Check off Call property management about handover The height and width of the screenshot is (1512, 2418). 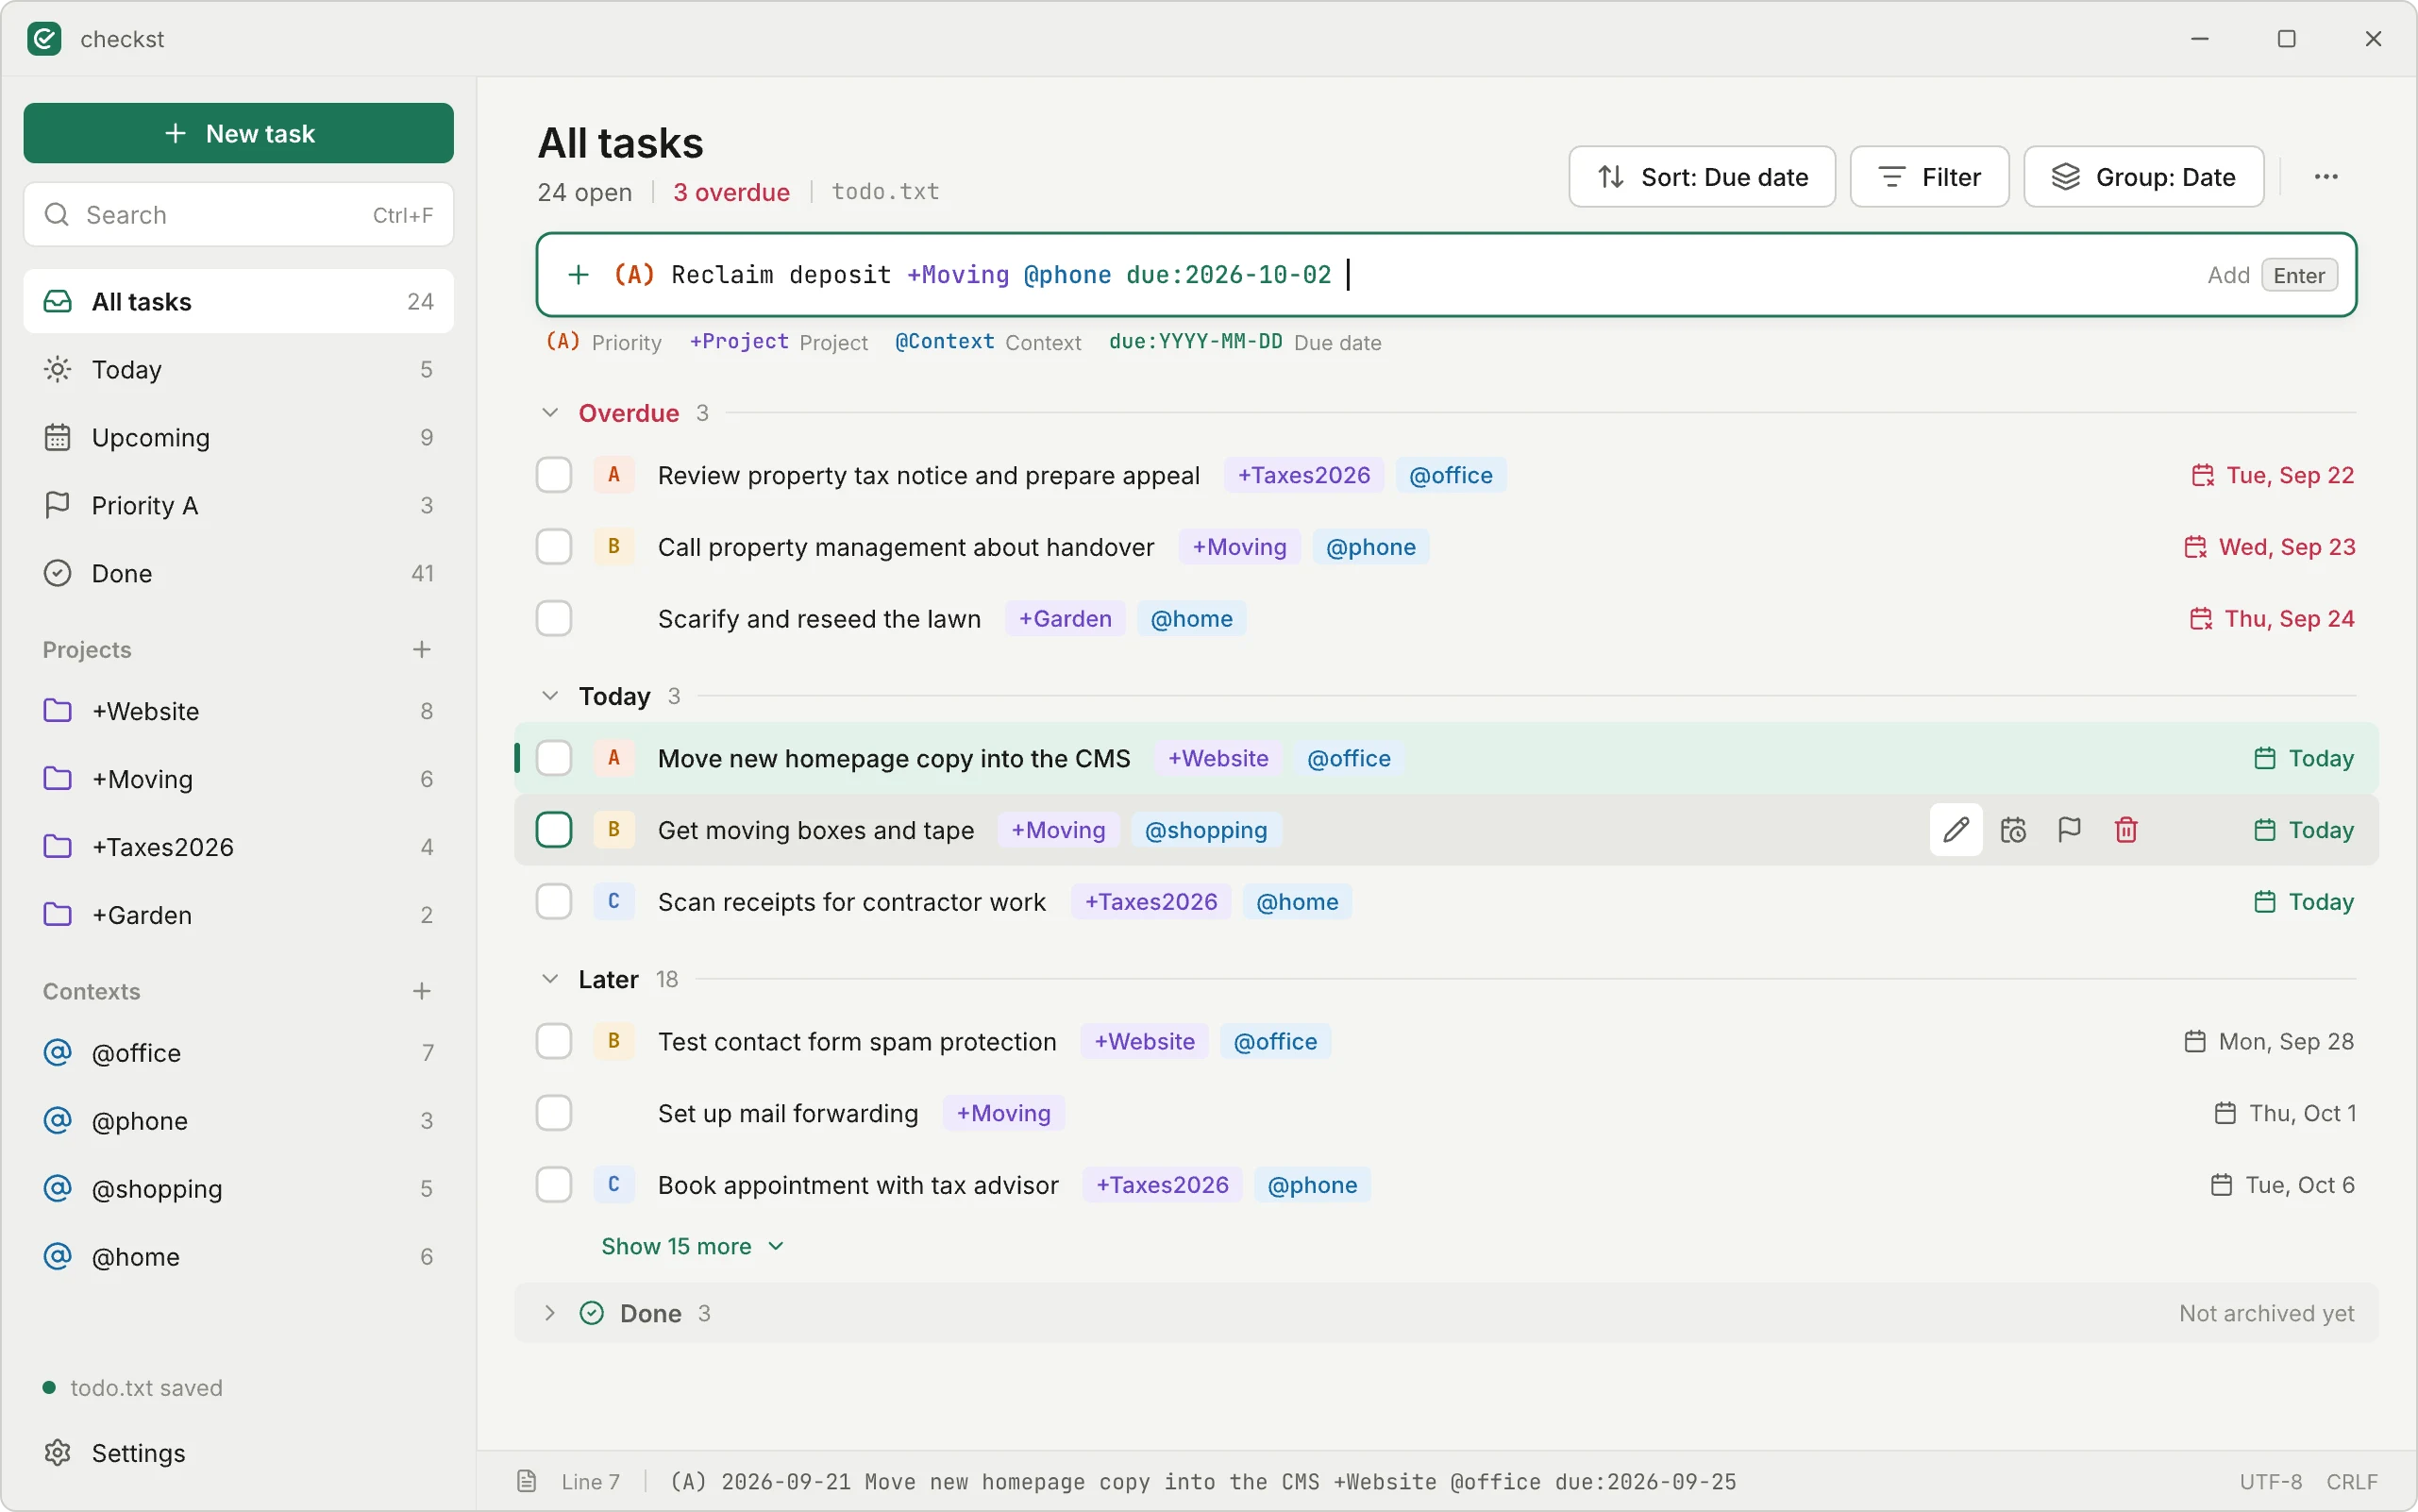click(554, 547)
